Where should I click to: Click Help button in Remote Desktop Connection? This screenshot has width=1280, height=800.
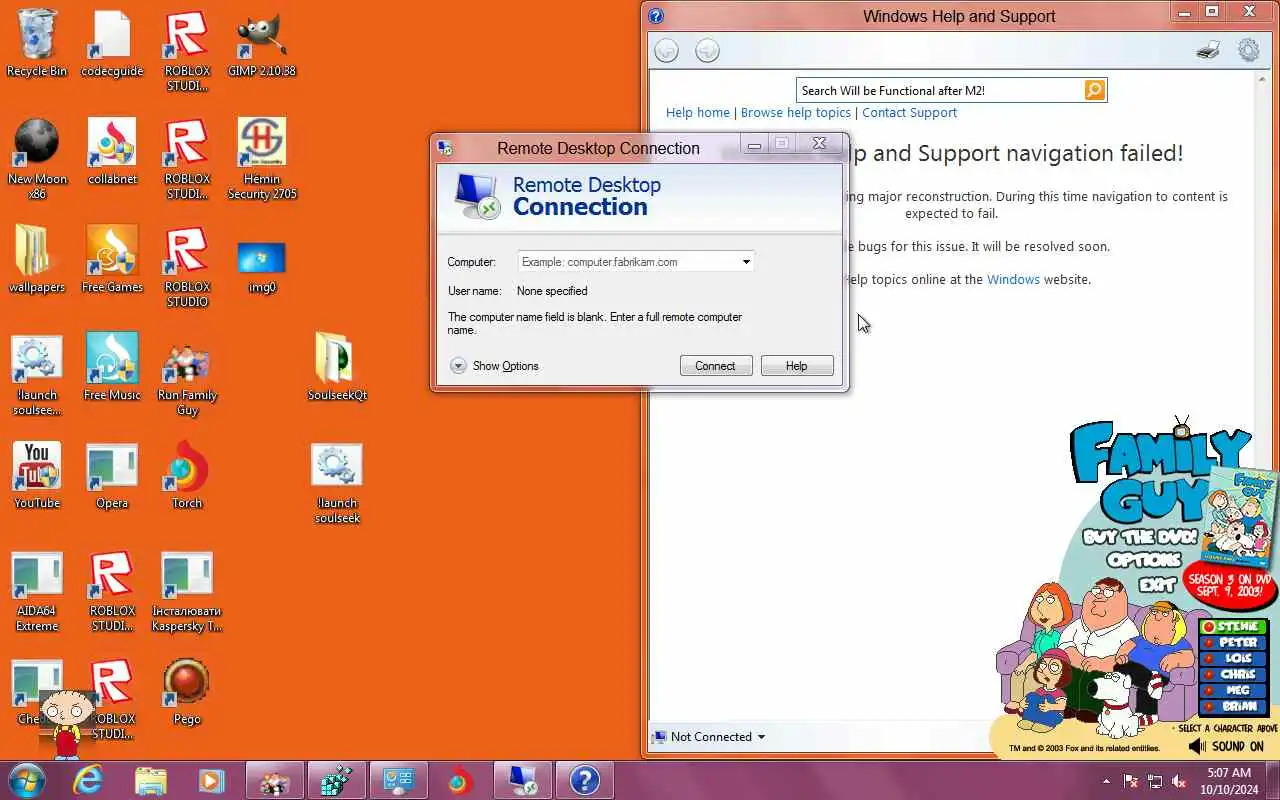coord(796,366)
